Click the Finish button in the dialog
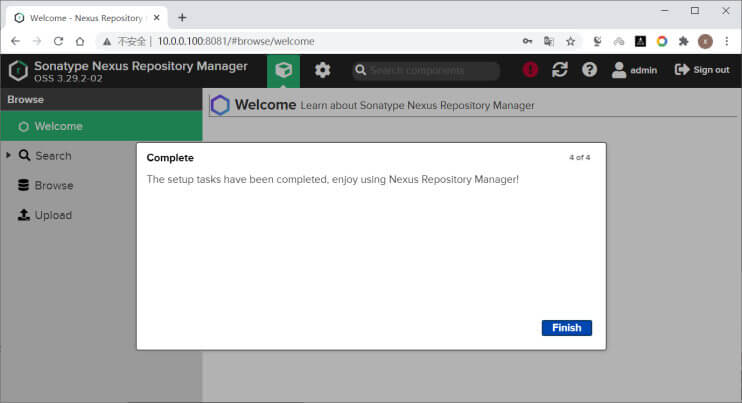This screenshot has width=742, height=403. click(x=566, y=328)
